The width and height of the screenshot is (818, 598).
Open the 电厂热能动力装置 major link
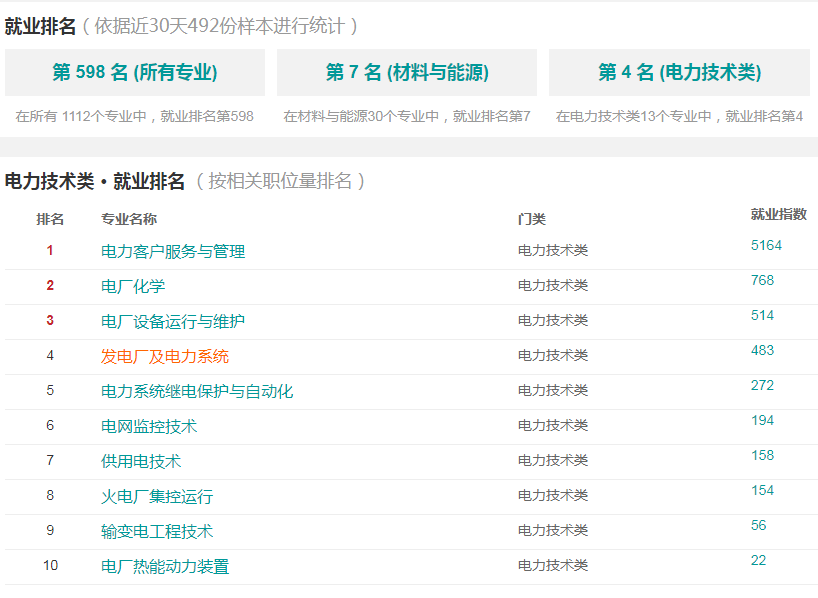pos(165,566)
